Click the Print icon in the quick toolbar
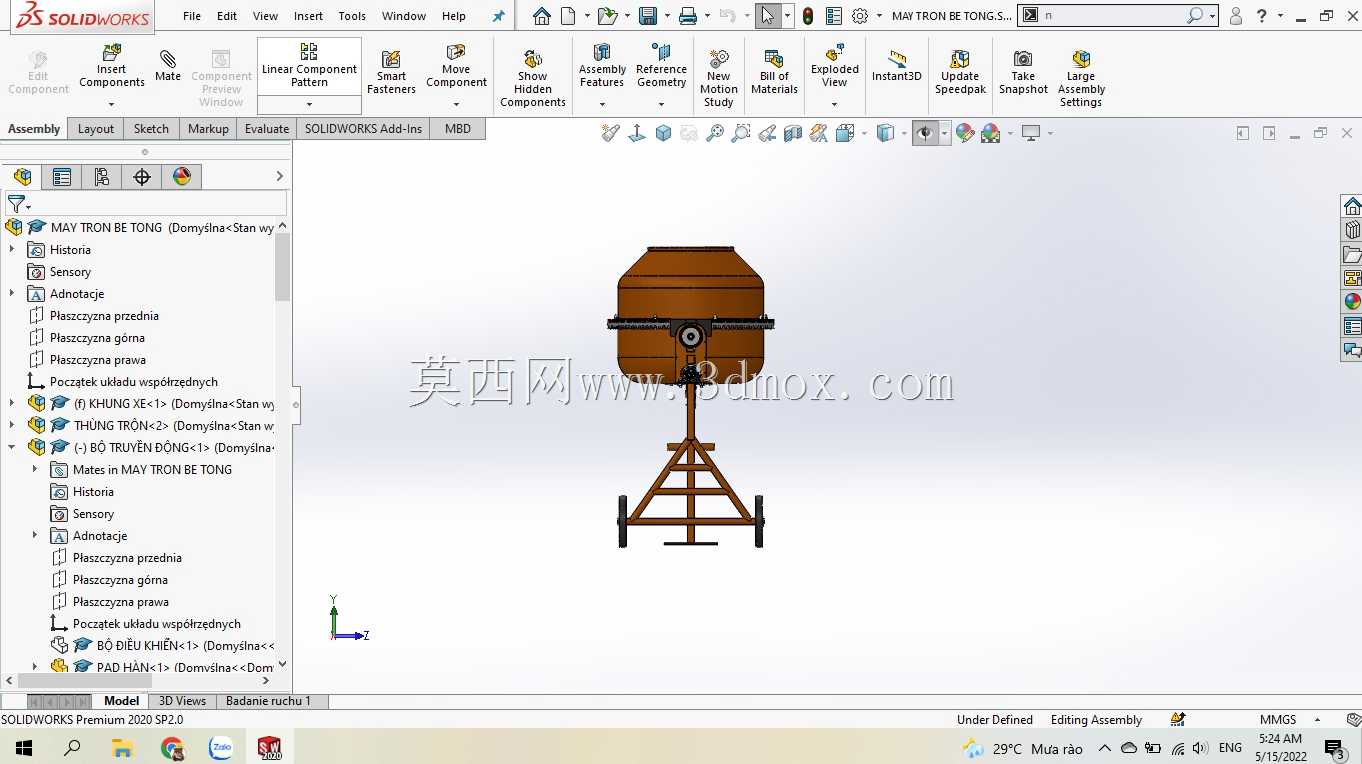This screenshot has height=764, width=1362. [x=687, y=16]
